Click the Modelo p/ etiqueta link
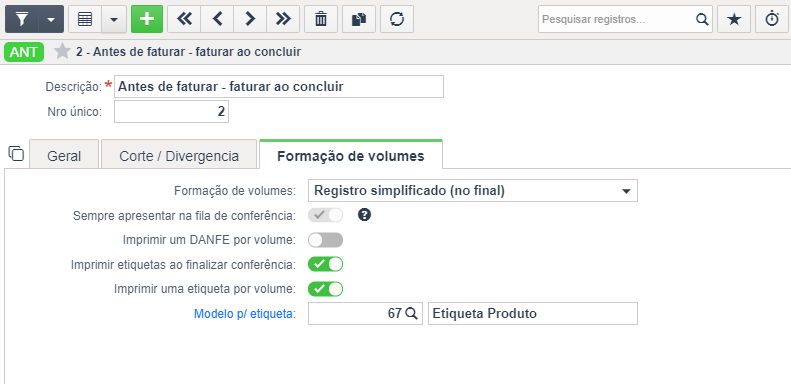The image size is (791, 384). point(245,314)
